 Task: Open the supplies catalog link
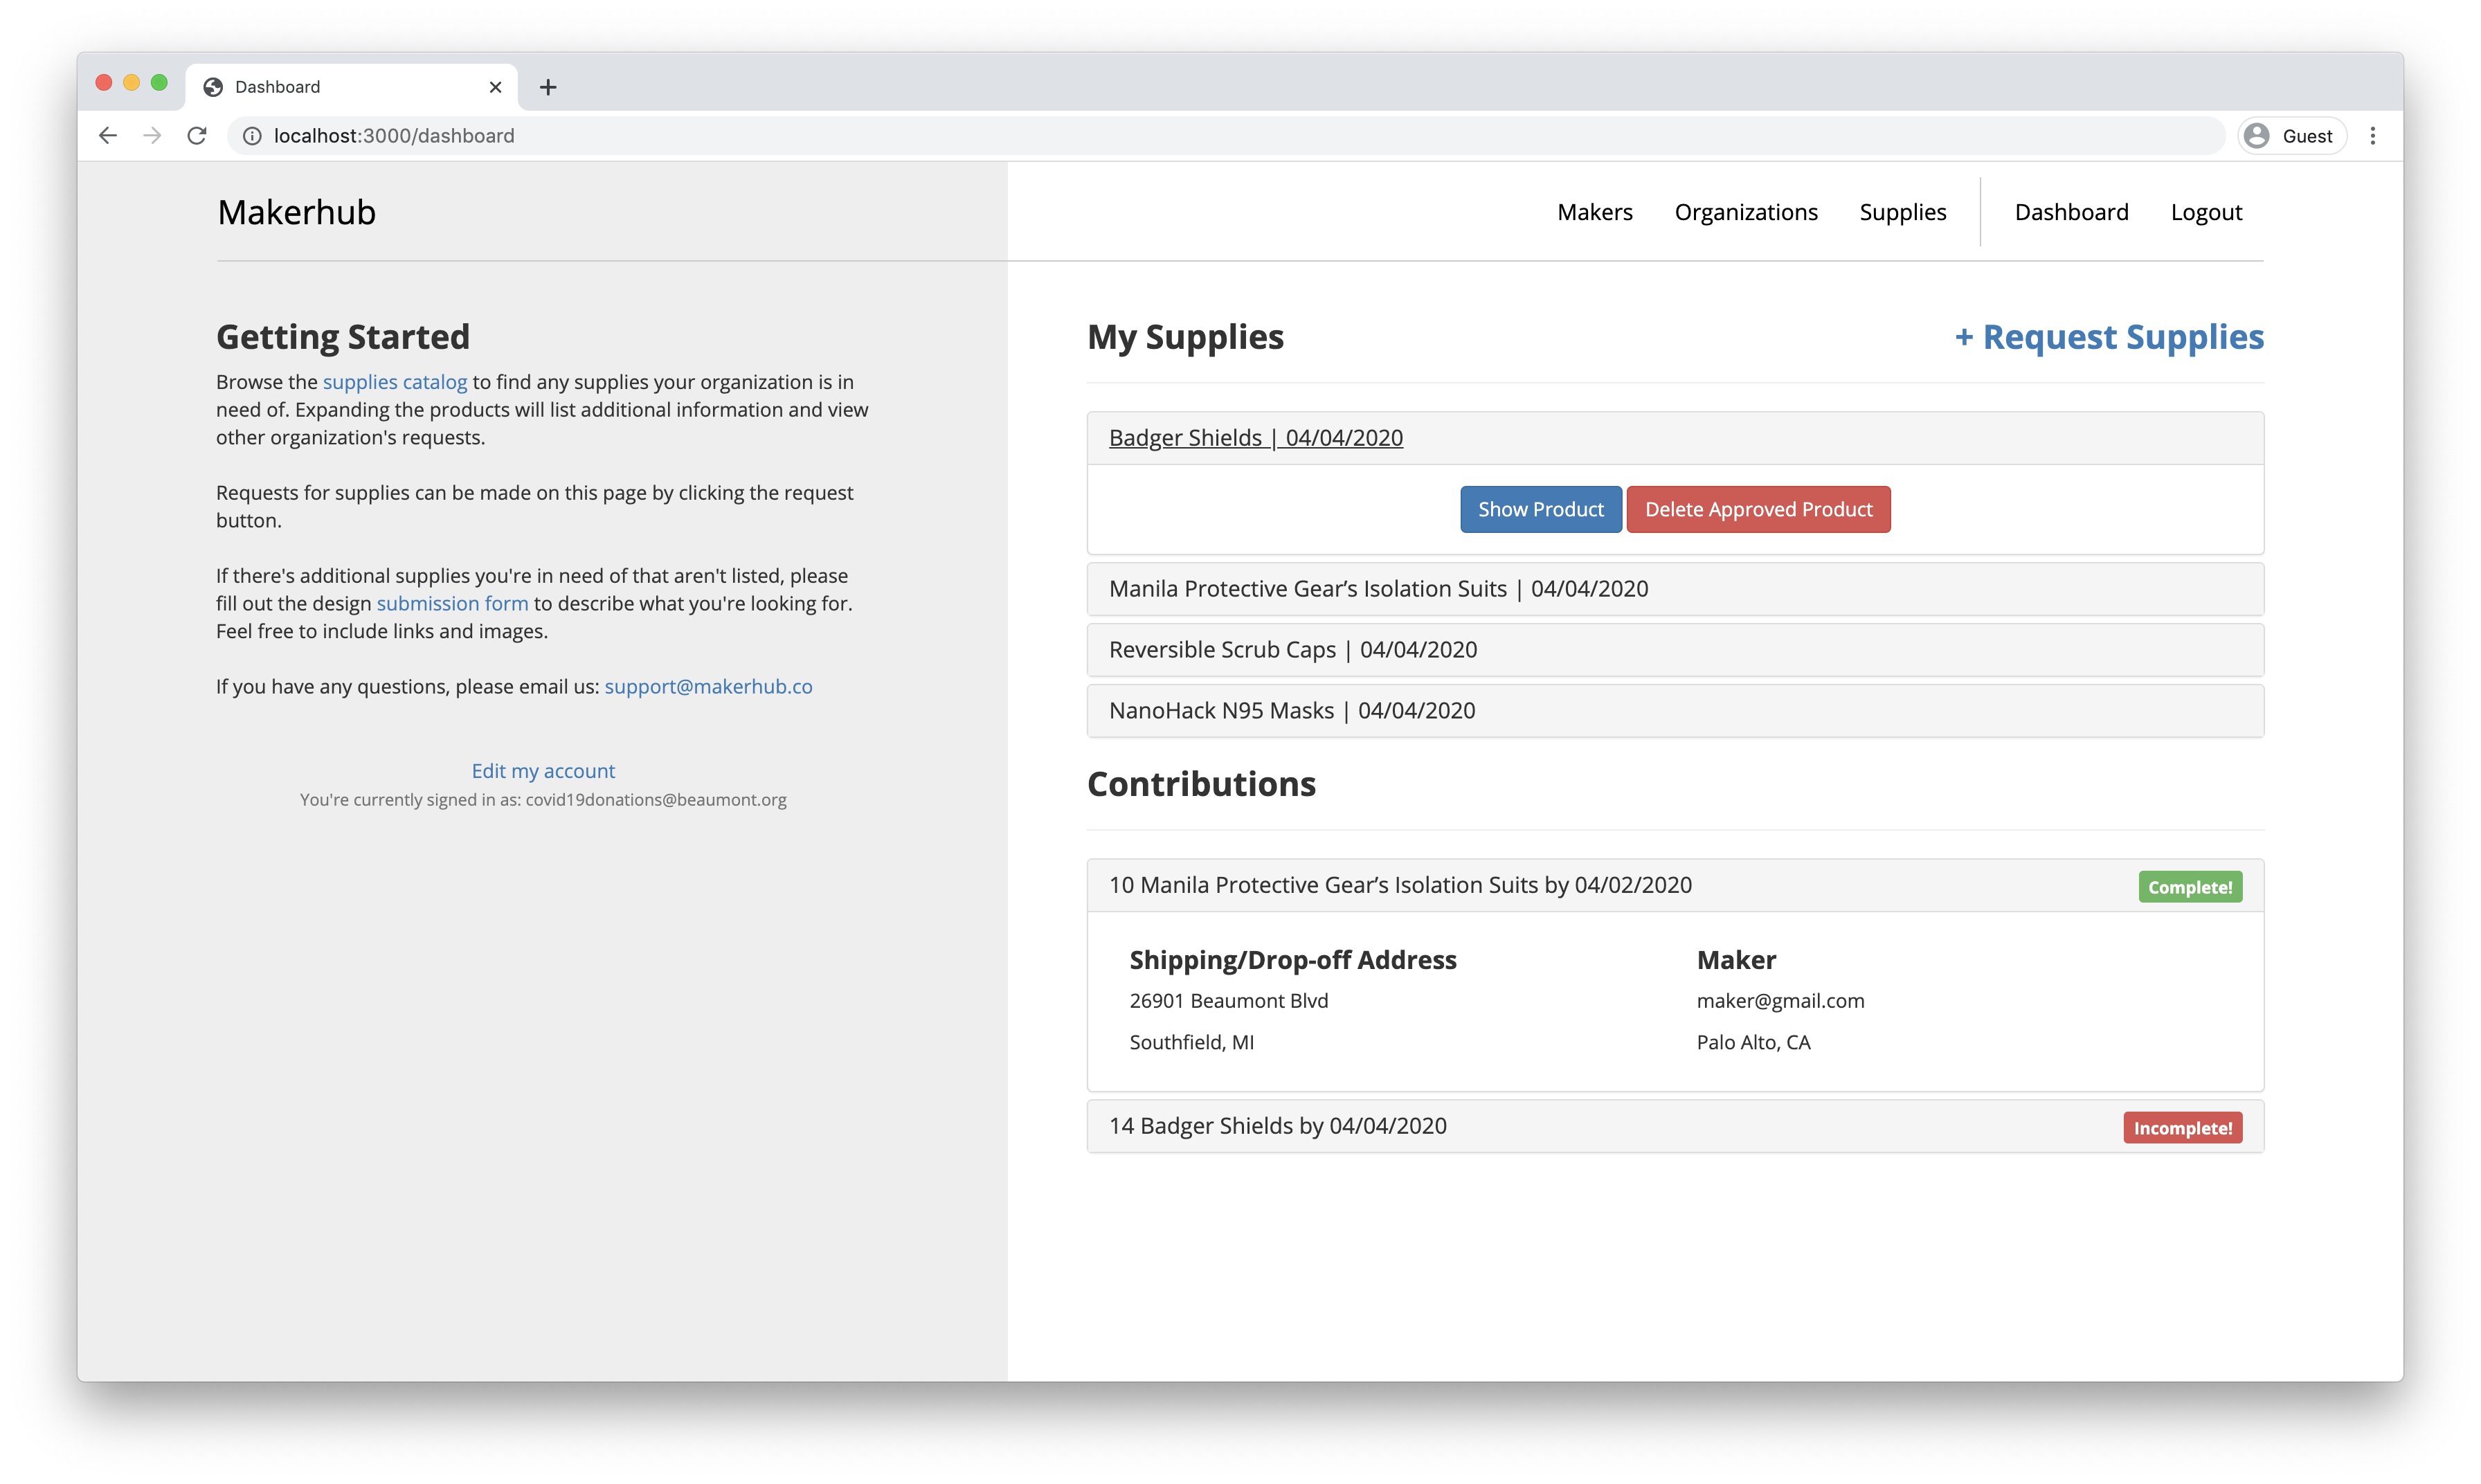pyautogui.click(x=394, y=382)
